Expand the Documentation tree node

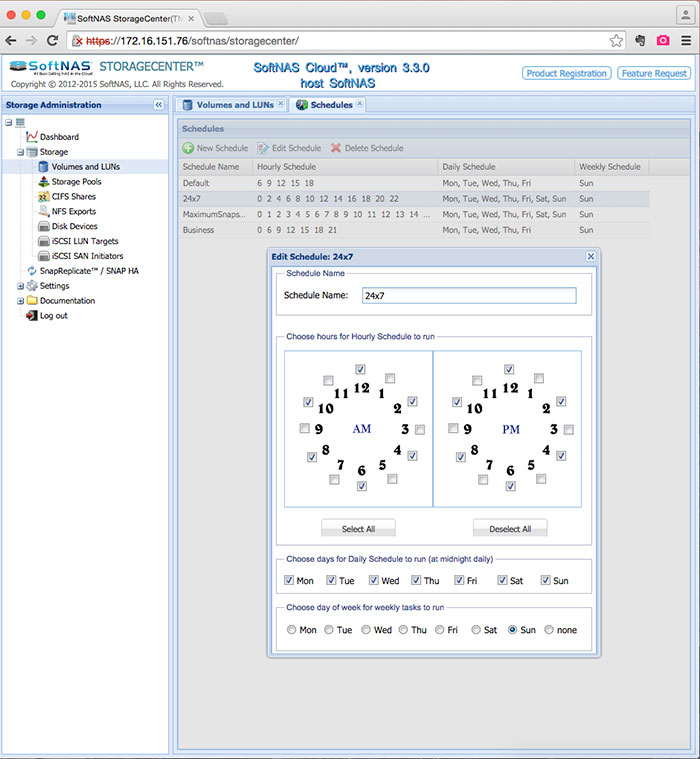(20, 301)
